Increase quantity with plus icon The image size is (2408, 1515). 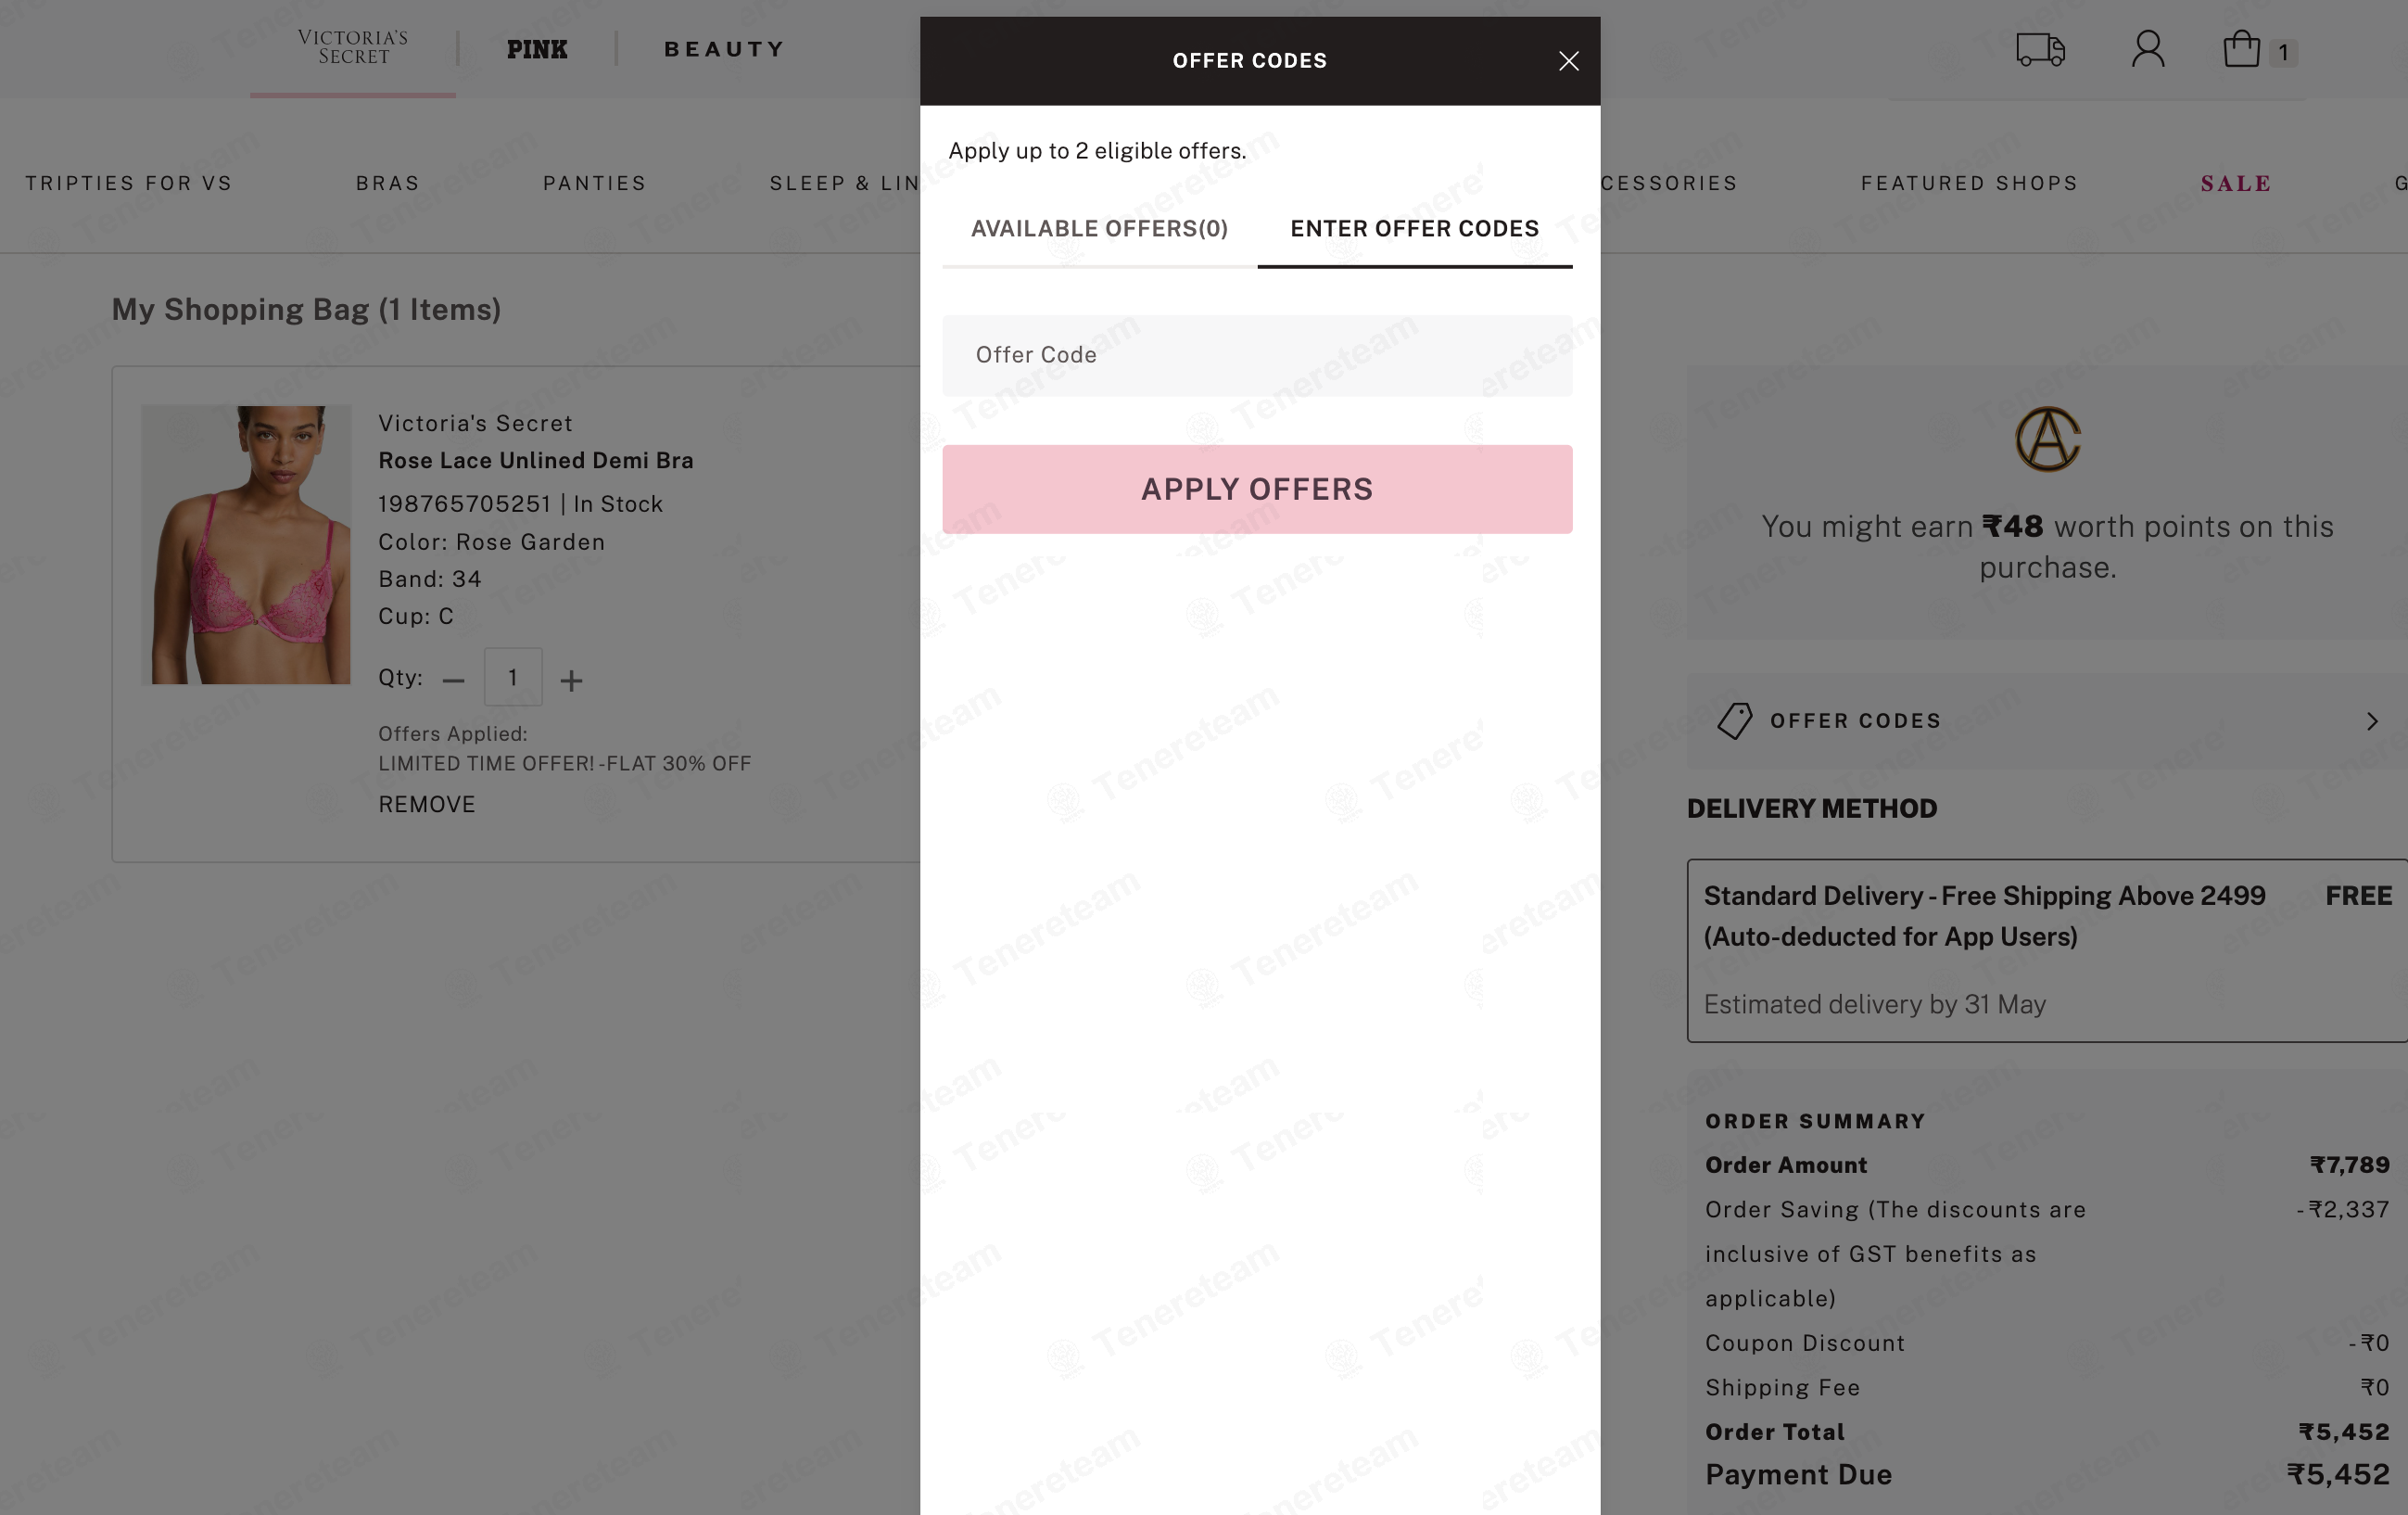click(x=571, y=681)
